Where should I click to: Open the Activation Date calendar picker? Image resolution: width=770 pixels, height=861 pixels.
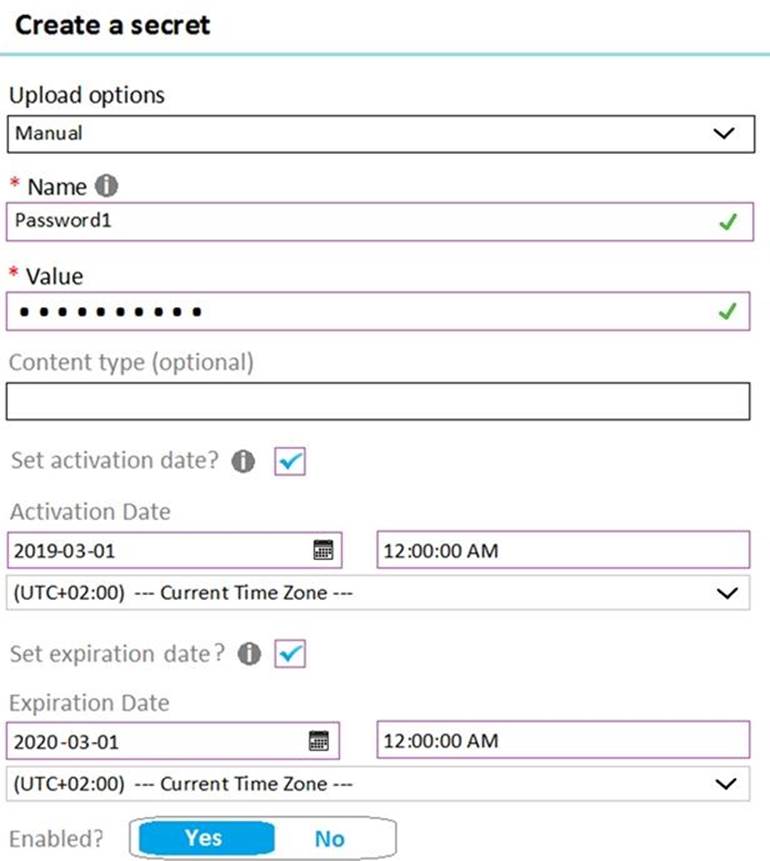pos(323,550)
